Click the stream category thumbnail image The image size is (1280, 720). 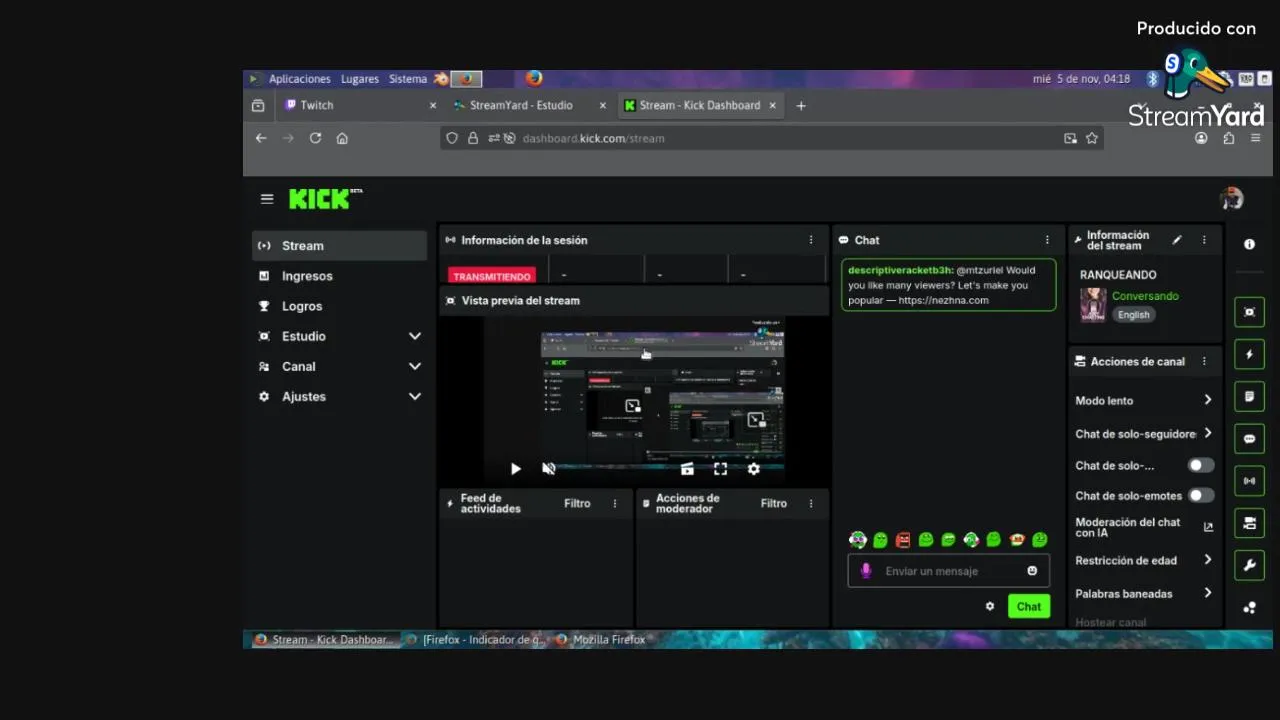(1093, 305)
